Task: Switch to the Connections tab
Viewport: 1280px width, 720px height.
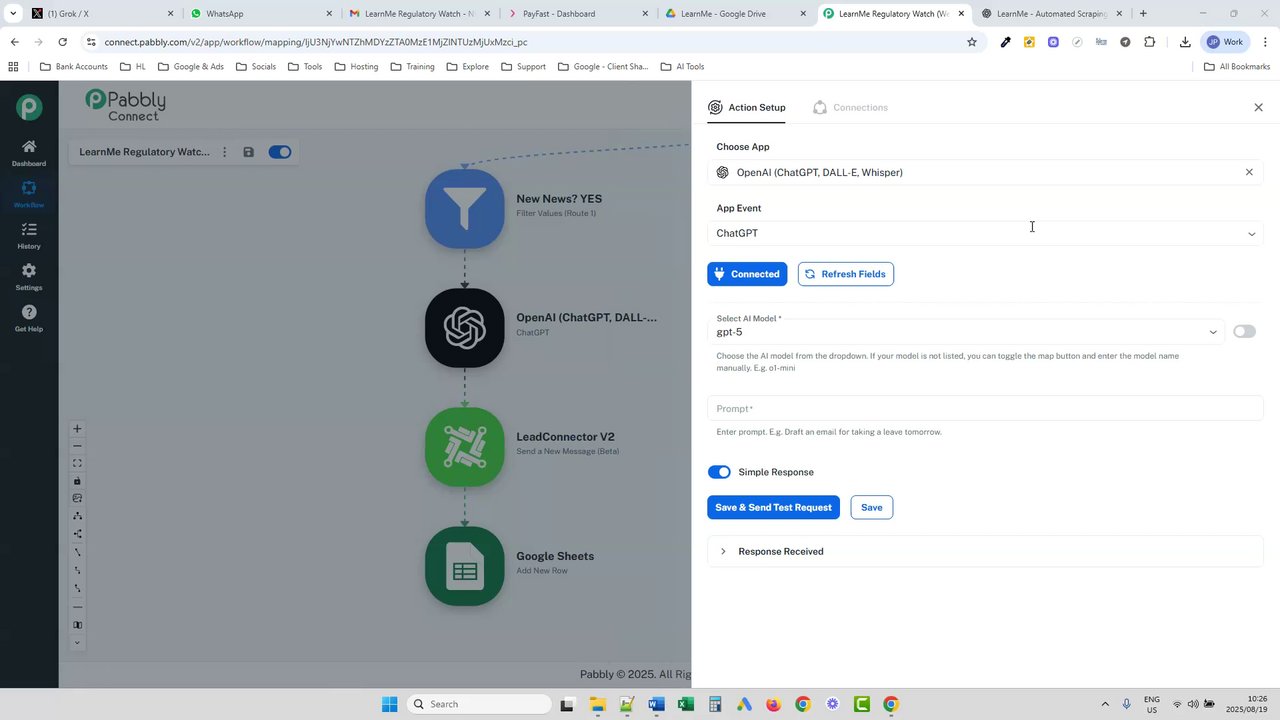Action: pos(850,107)
